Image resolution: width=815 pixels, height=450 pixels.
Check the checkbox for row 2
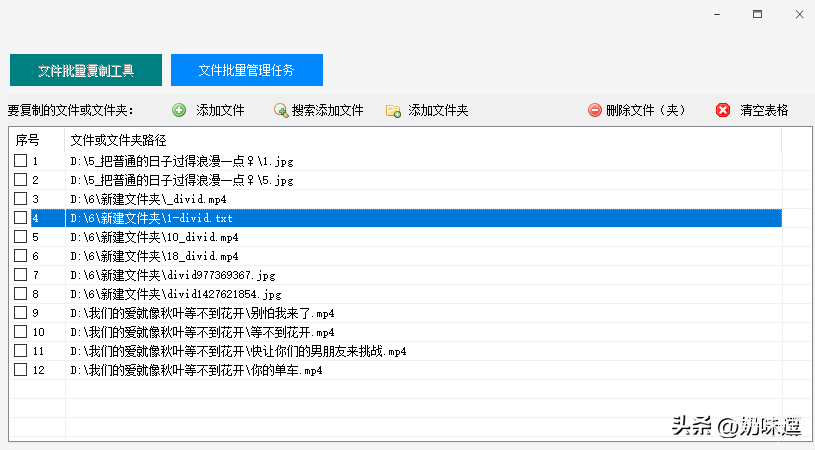pyautogui.click(x=20, y=180)
